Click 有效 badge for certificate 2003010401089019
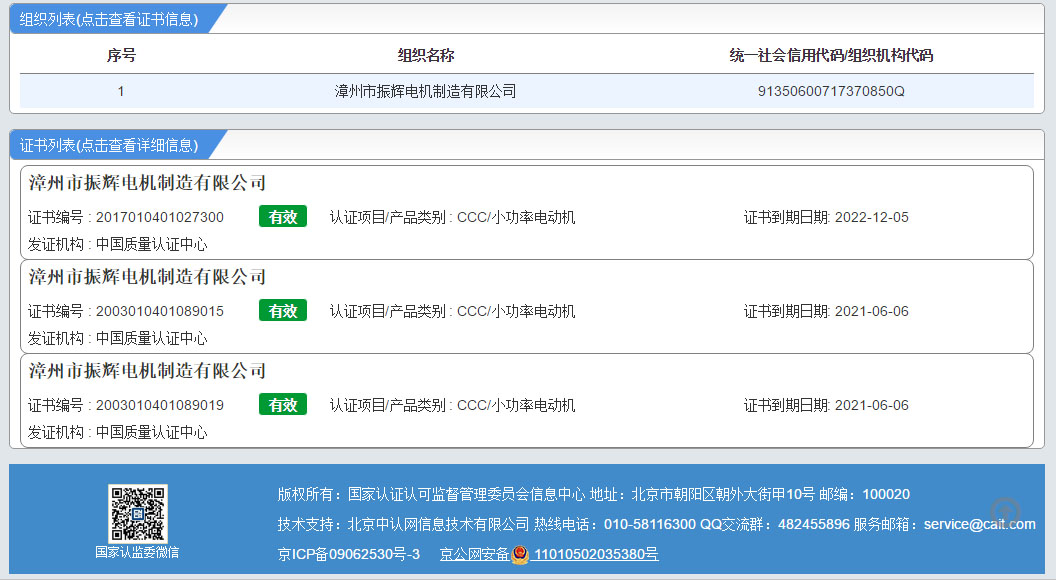Image resolution: width=1056 pixels, height=580 pixels. [x=283, y=405]
